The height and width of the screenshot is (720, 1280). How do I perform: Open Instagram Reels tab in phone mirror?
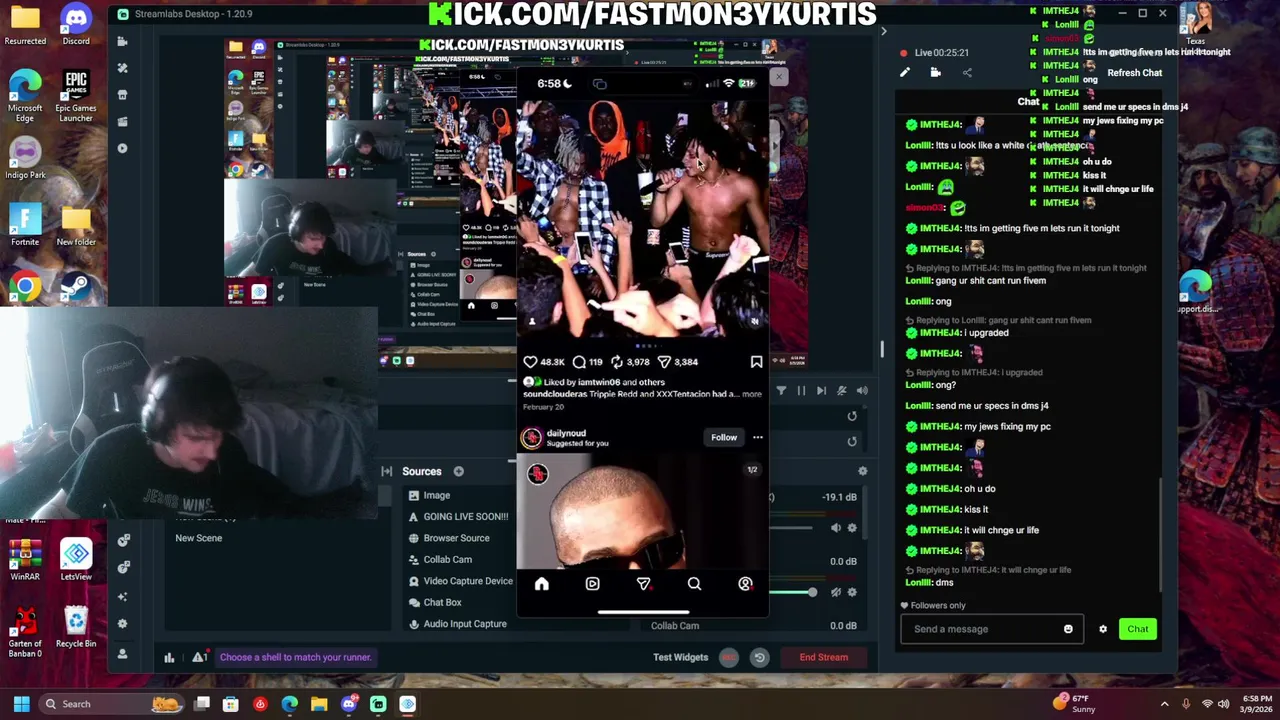click(x=592, y=584)
